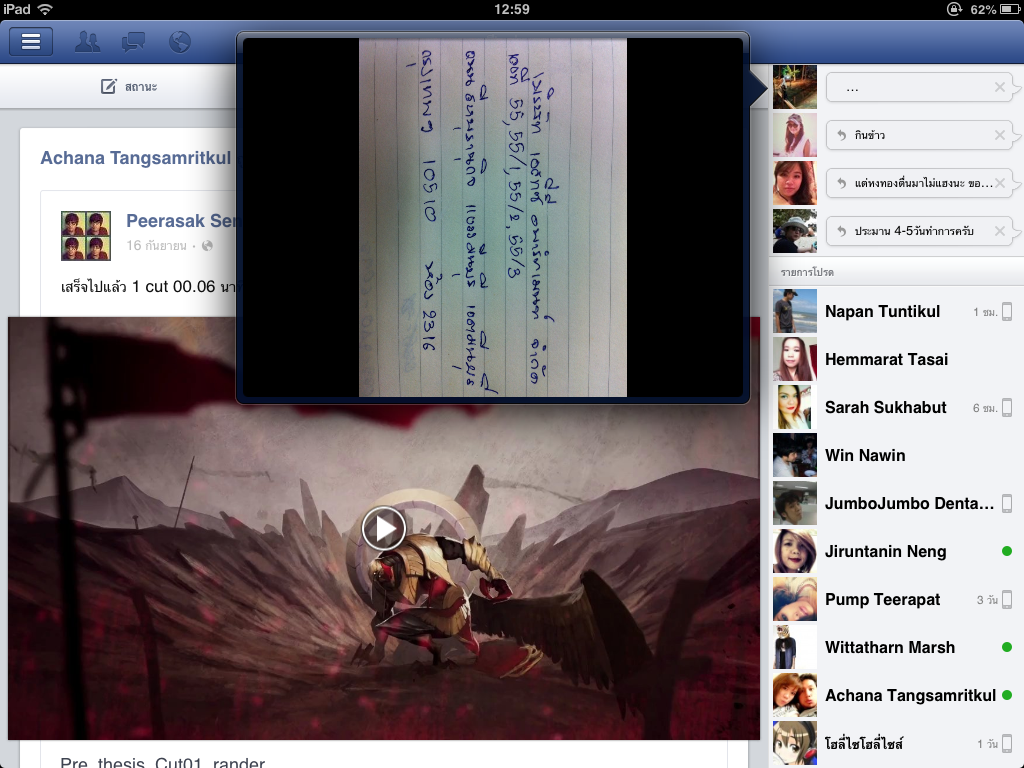Open chat with Pump Teerapat
Screen dimensions: 1024x768
click(896, 600)
